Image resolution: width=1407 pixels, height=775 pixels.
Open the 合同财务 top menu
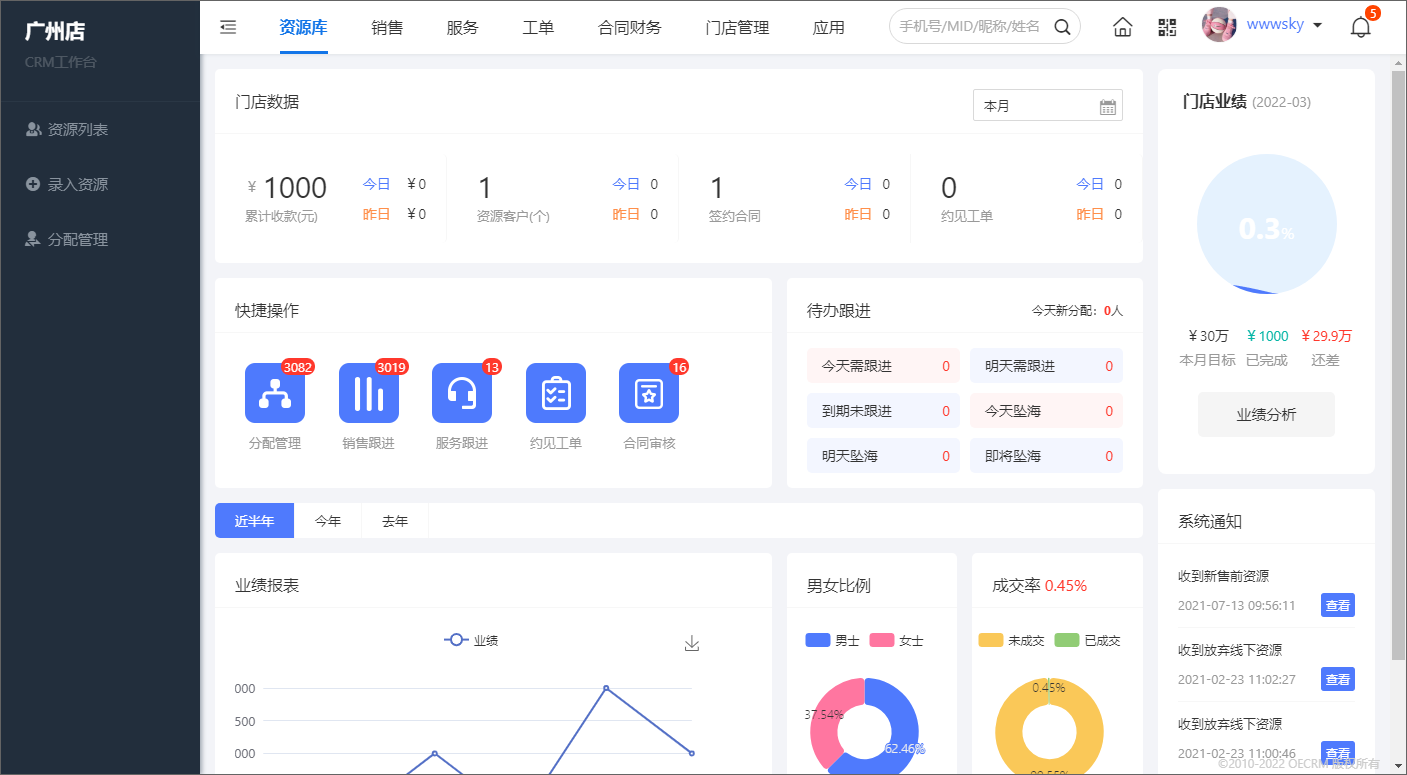coord(630,27)
